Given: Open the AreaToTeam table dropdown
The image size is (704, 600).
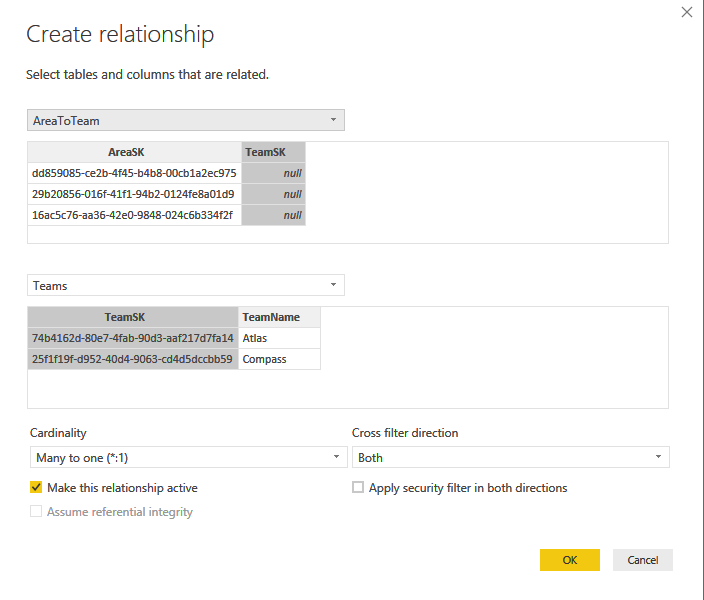Looking at the screenshot, I should pyautogui.click(x=186, y=120).
